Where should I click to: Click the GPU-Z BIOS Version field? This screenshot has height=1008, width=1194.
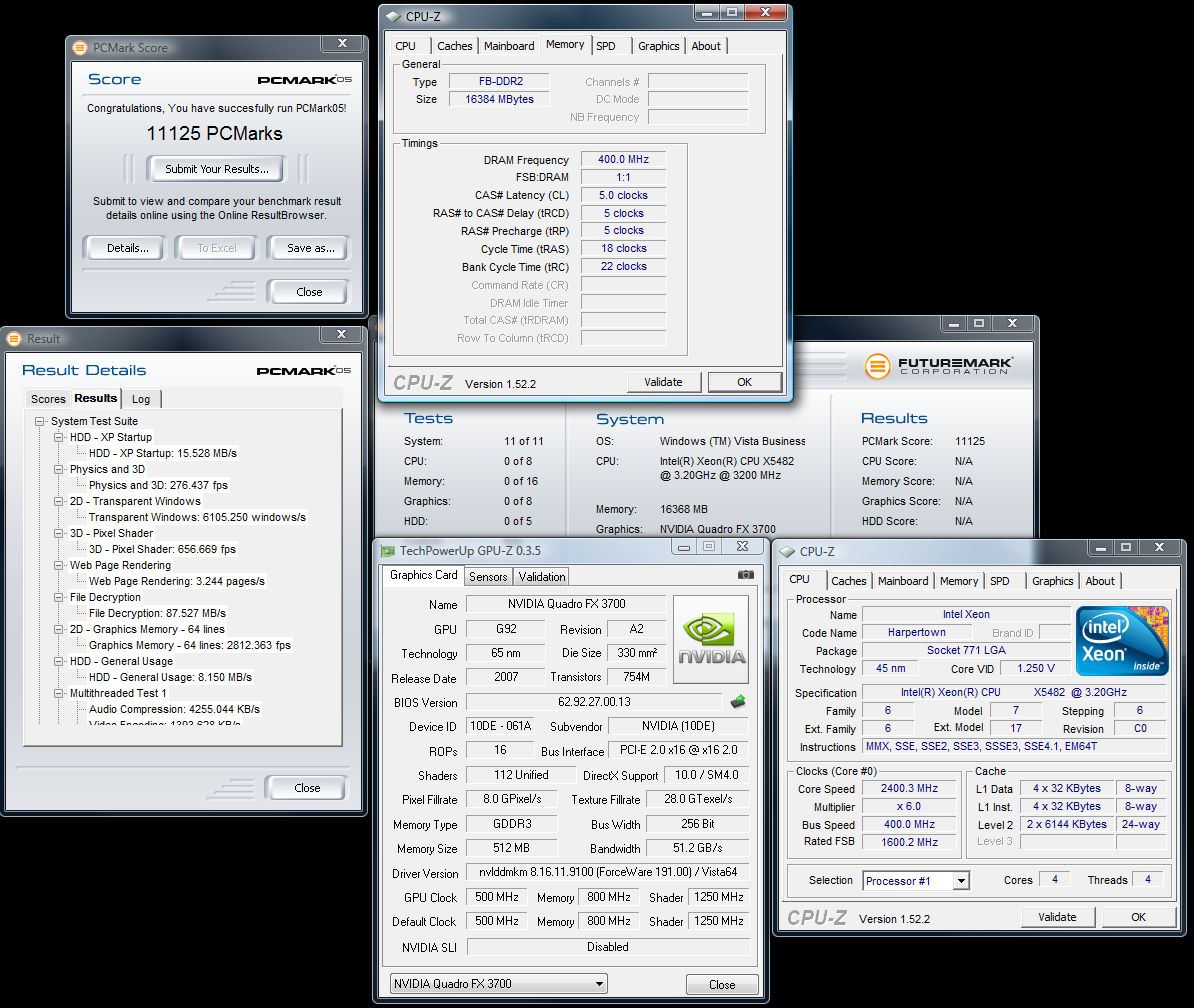point(594,702)
